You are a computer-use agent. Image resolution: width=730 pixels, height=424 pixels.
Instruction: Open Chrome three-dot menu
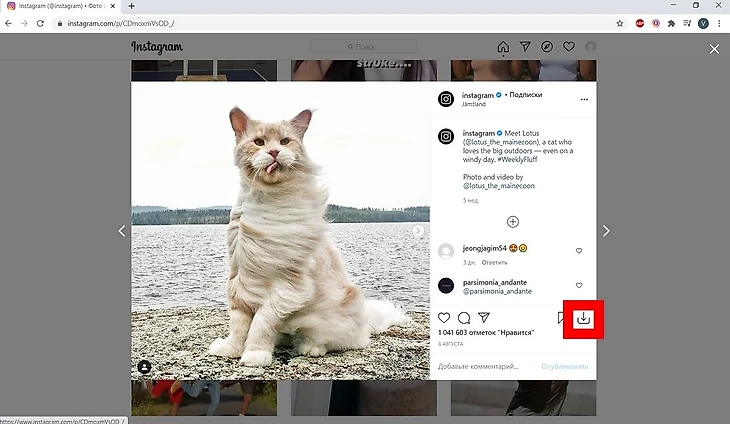719,23
